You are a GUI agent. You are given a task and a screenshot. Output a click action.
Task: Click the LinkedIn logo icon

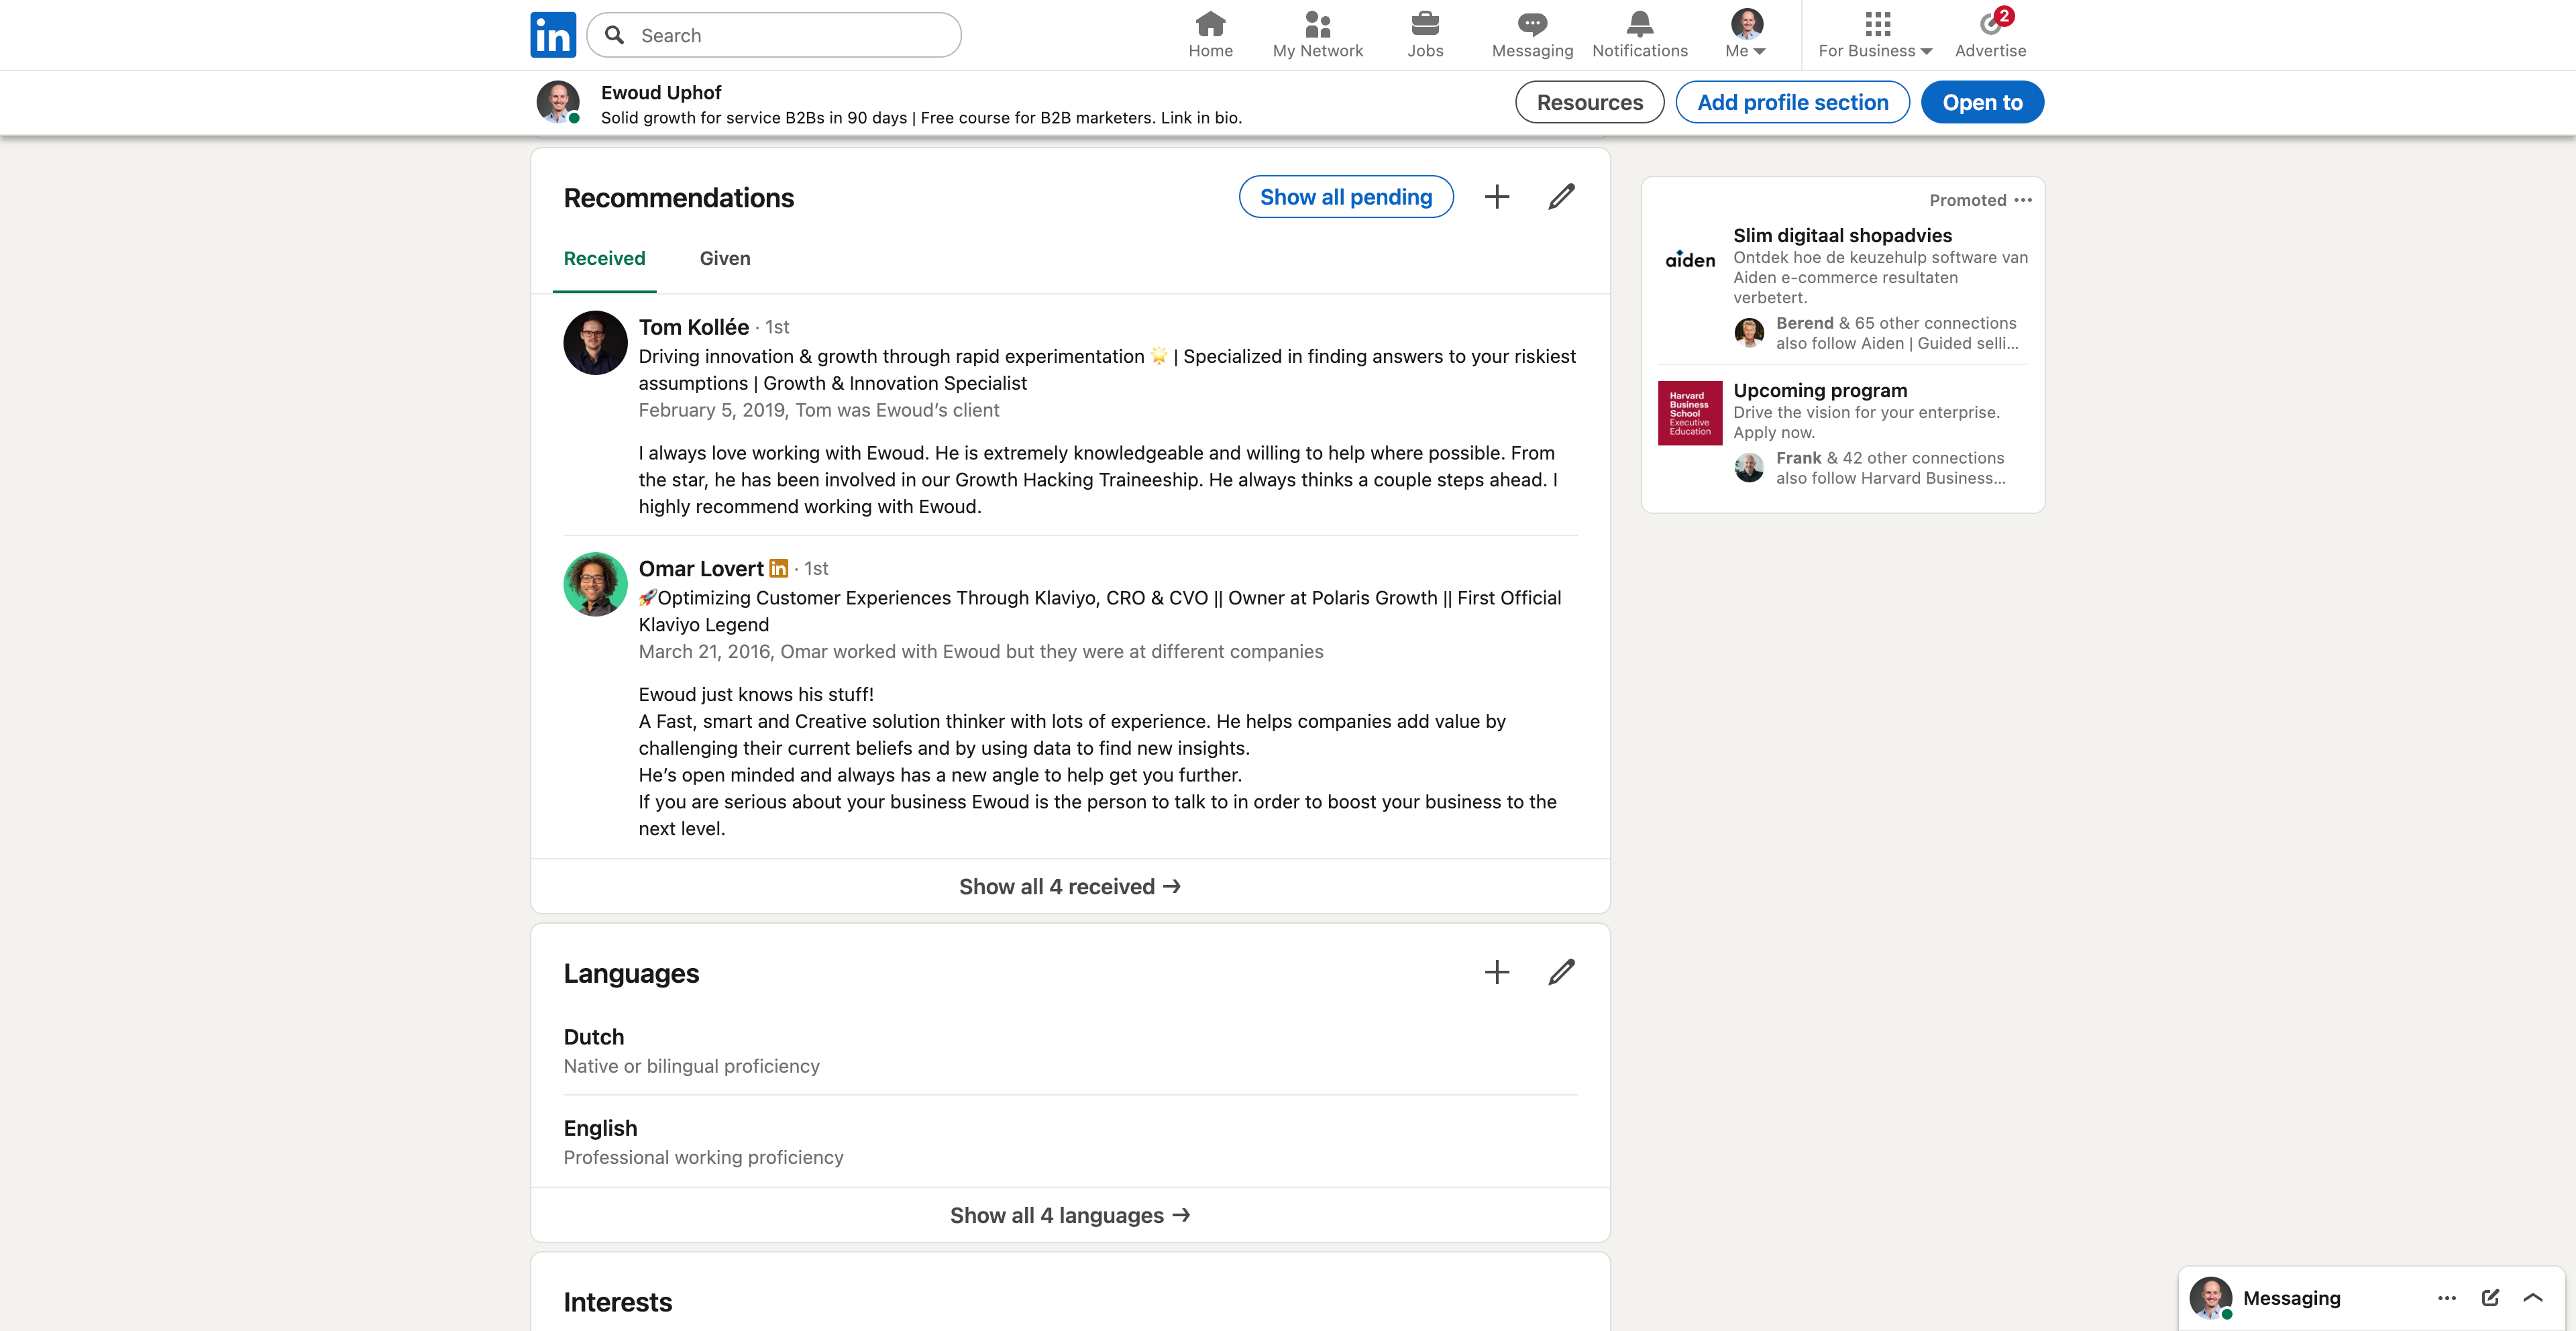[552, 35]
